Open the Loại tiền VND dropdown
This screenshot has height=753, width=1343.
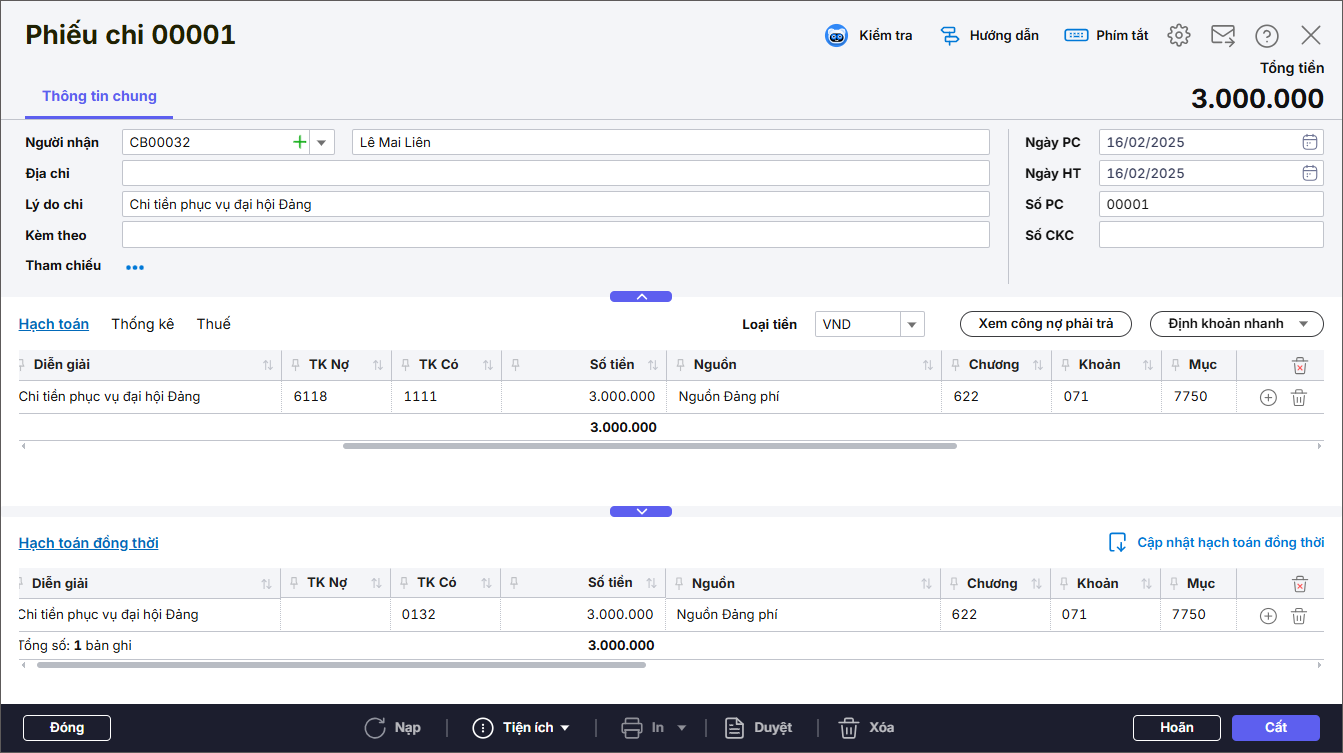point(911,324)
